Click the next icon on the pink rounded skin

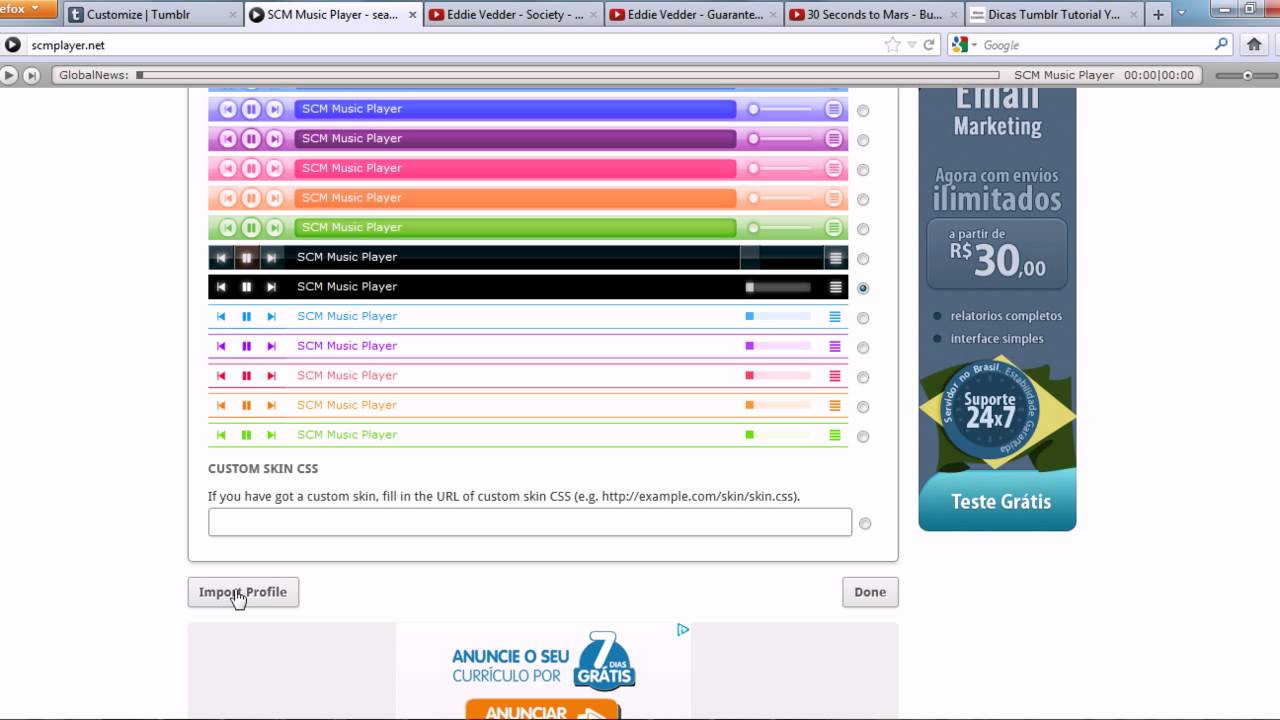click(274, 168)
